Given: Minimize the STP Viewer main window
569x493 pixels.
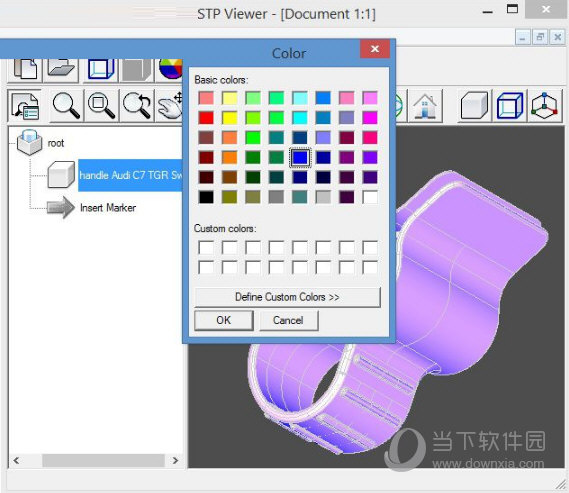Looking at the screenshot, I should [488, 12].
